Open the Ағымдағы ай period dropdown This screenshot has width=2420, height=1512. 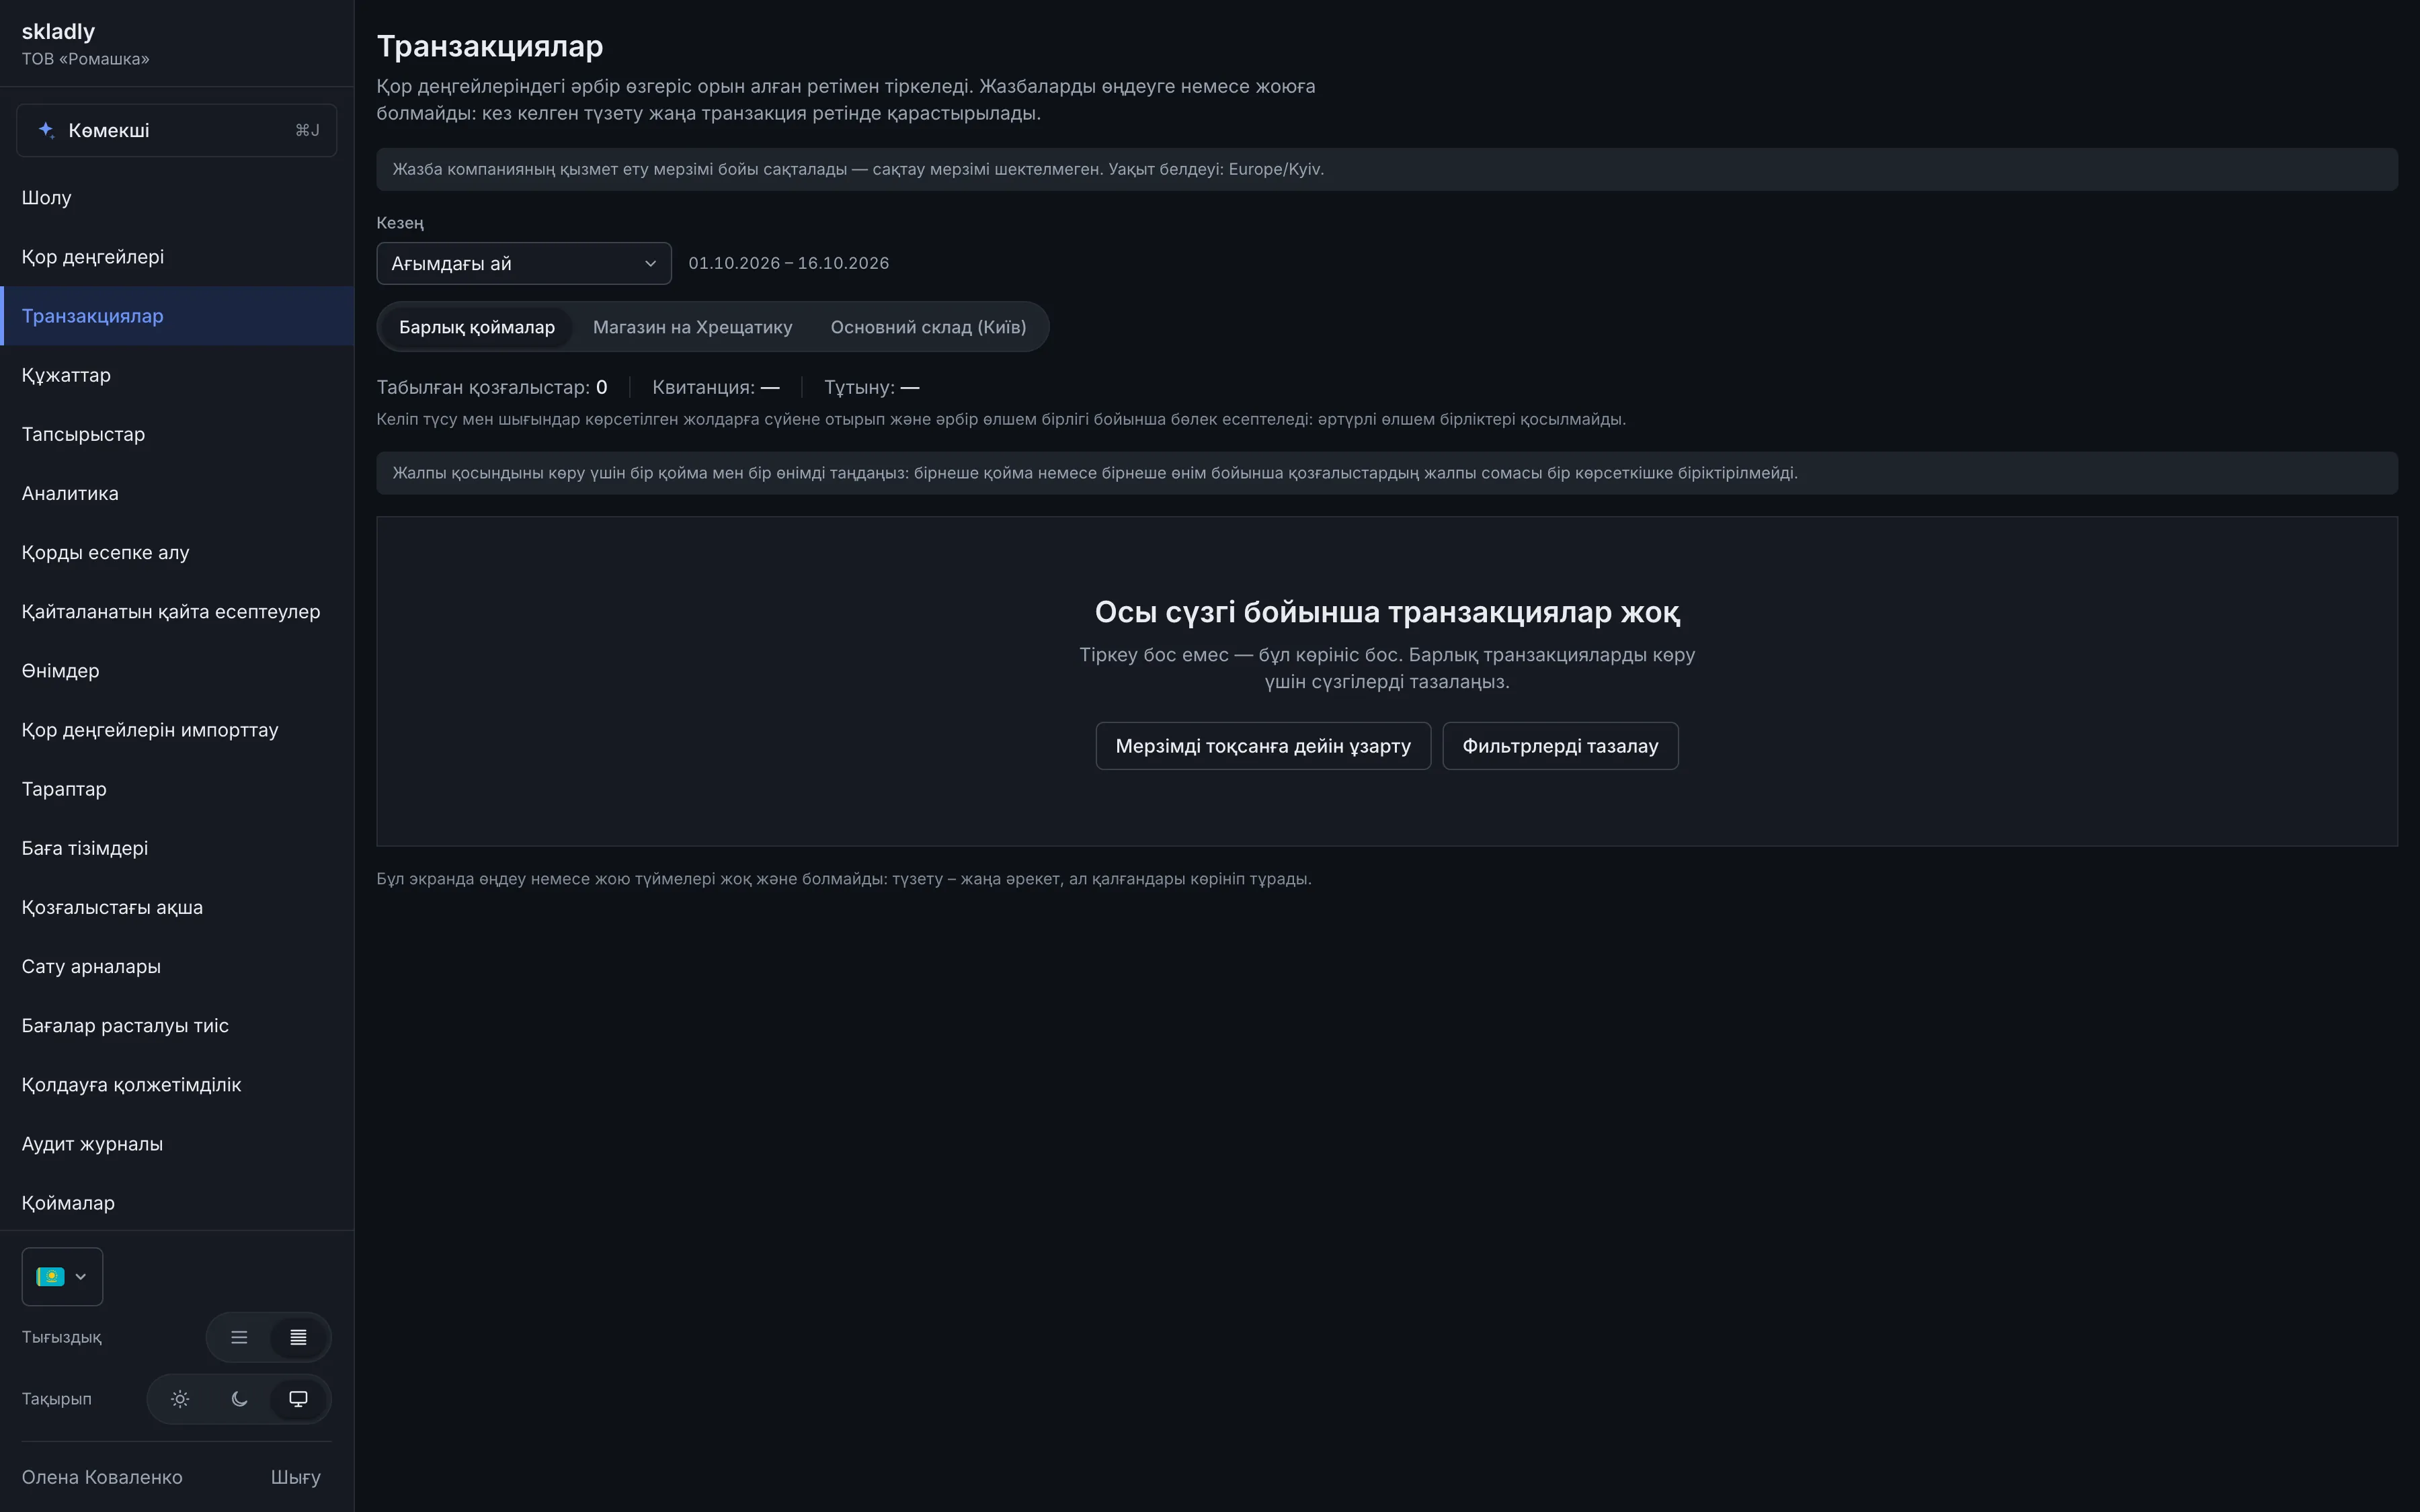(524, 263)
